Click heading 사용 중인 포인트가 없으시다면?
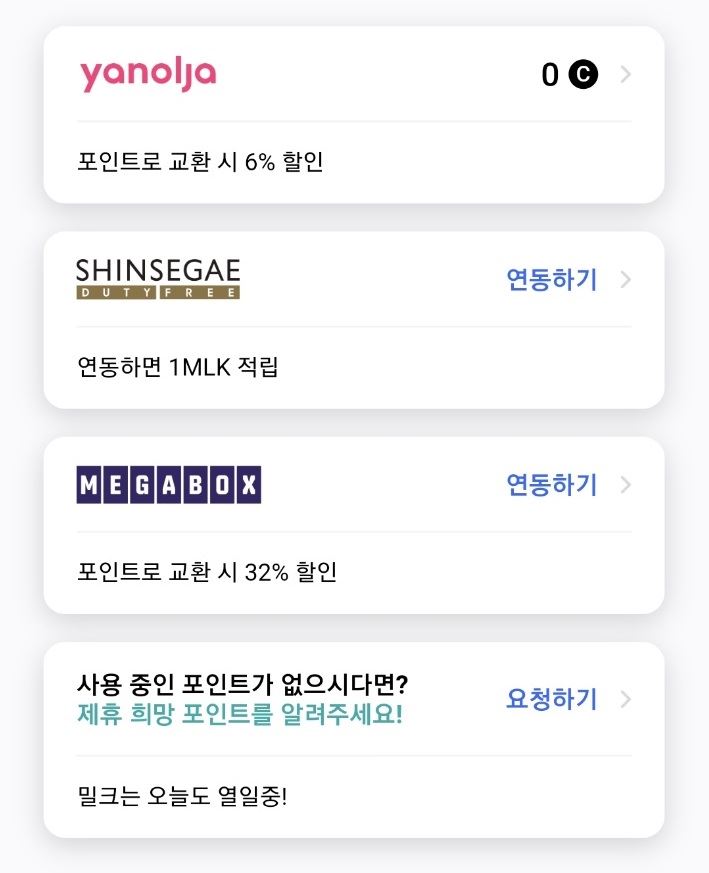Viewport: 709px width, 873px height. click(x=242, y=684)
